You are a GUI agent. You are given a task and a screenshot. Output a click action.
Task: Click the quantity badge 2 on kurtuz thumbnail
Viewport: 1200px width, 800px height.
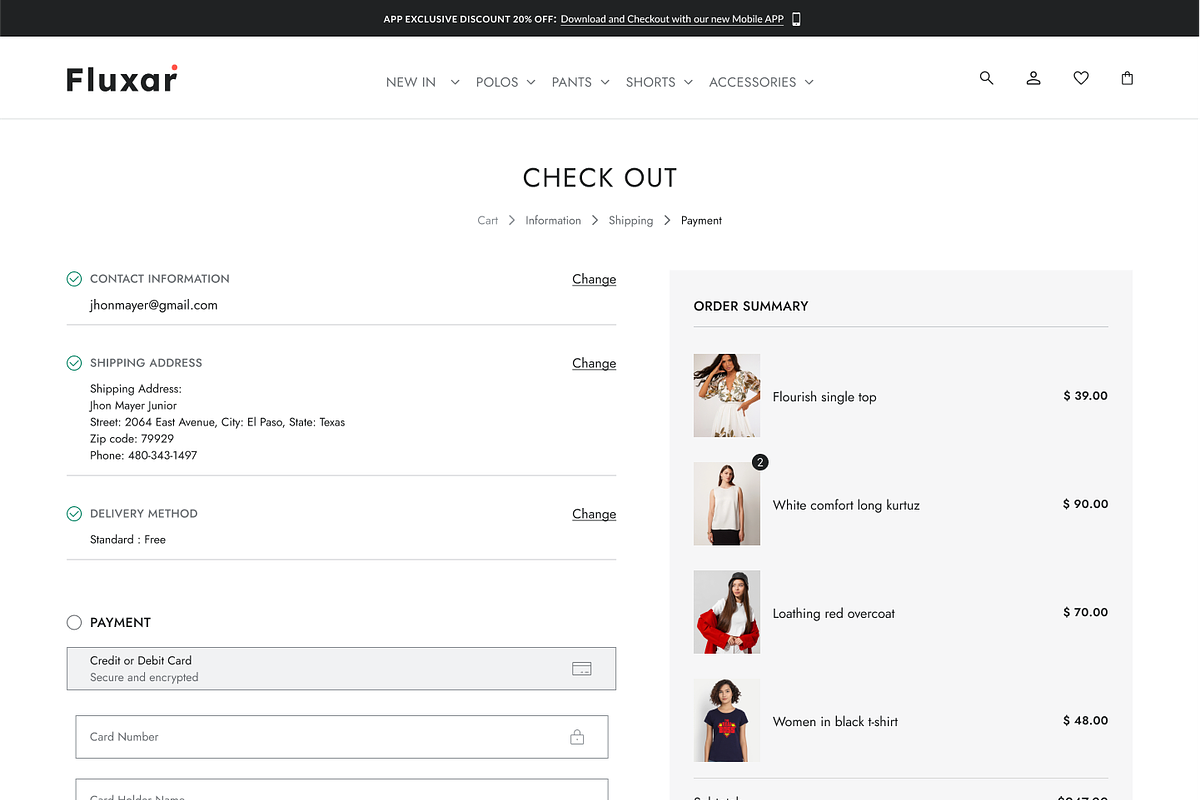point(760,462)
